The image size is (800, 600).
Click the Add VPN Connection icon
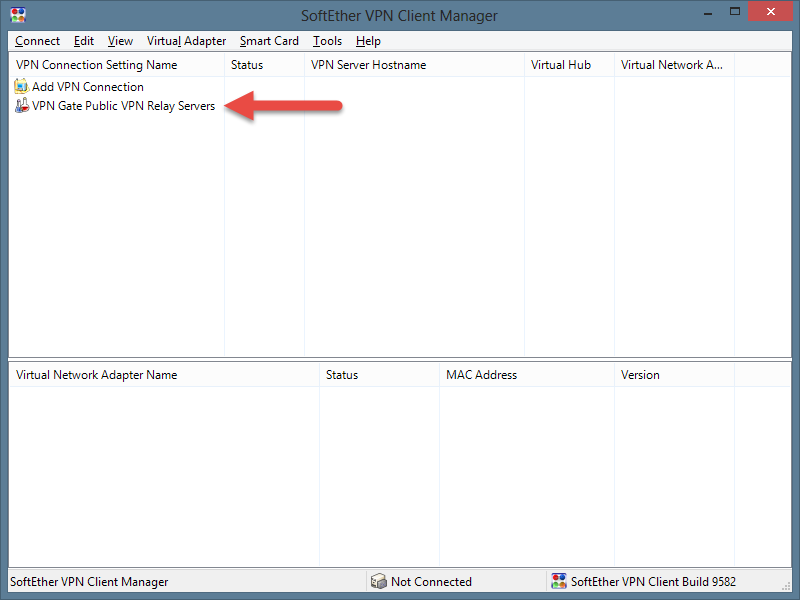pos(22,87)
